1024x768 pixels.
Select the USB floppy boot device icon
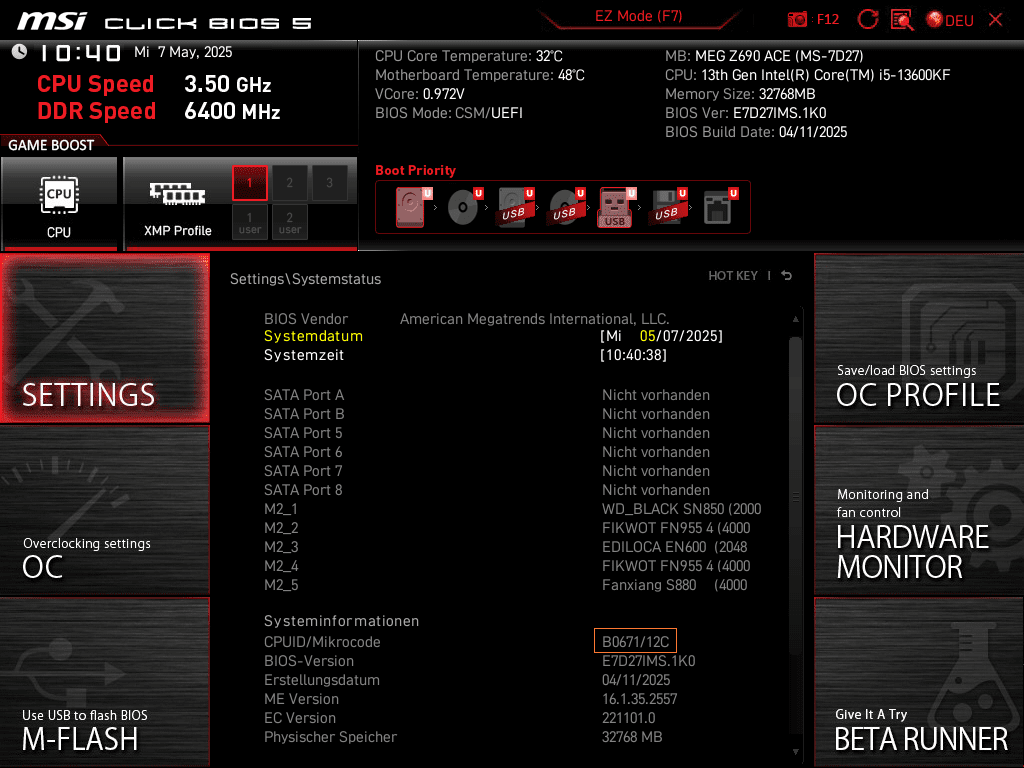[668, 207]
